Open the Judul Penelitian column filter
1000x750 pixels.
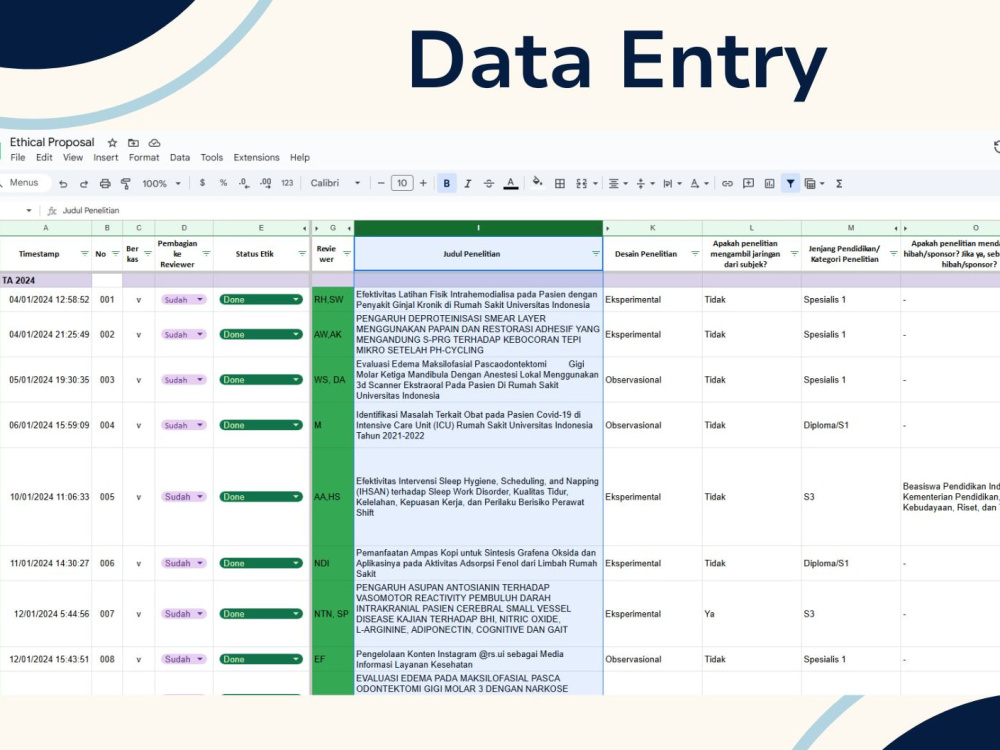[596, 254]
